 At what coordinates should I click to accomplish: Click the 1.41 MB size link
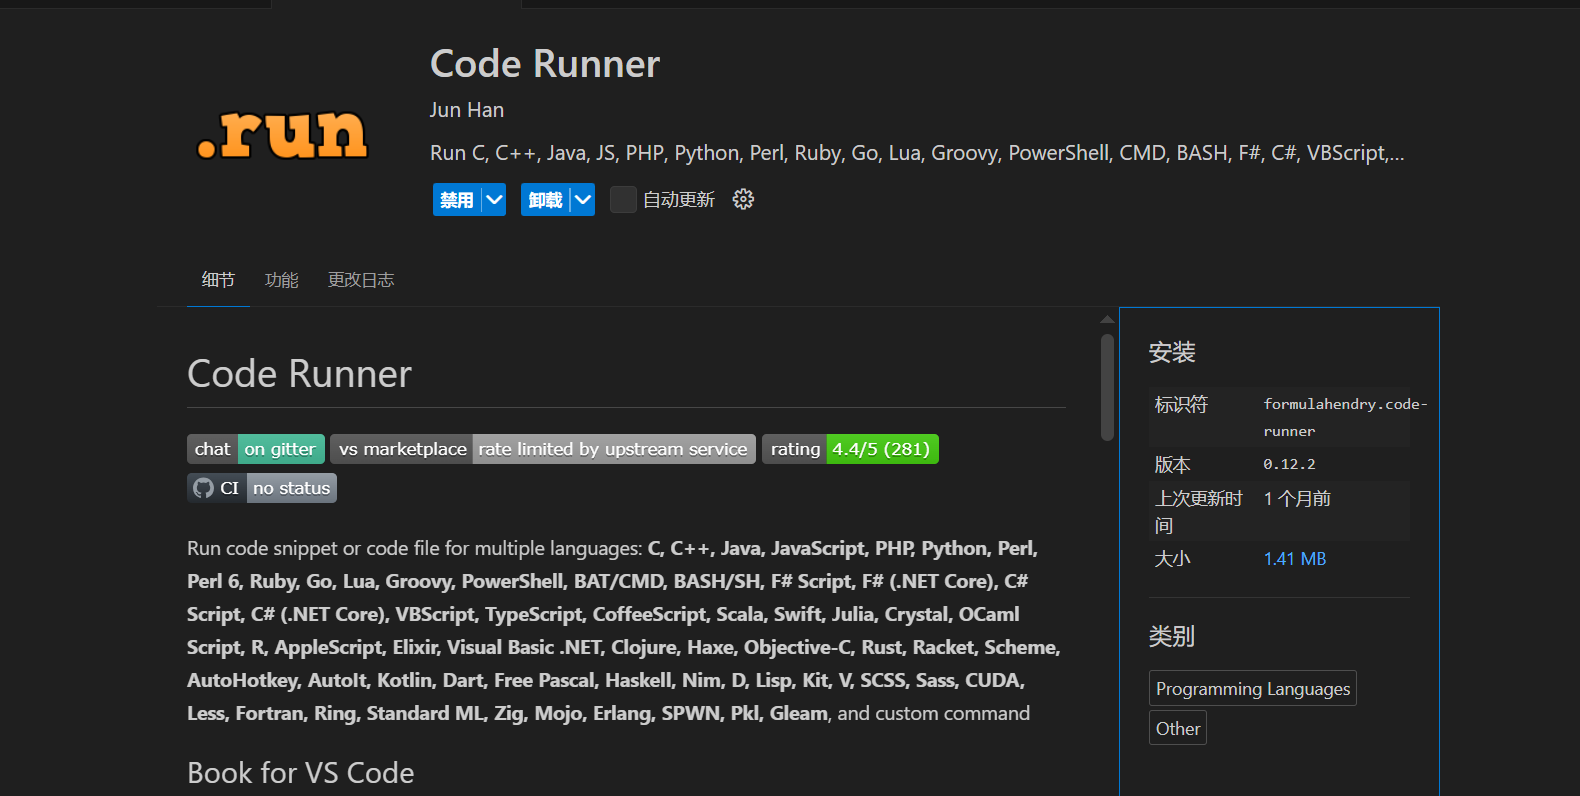pyautogui.click(x=1295, y=559)
